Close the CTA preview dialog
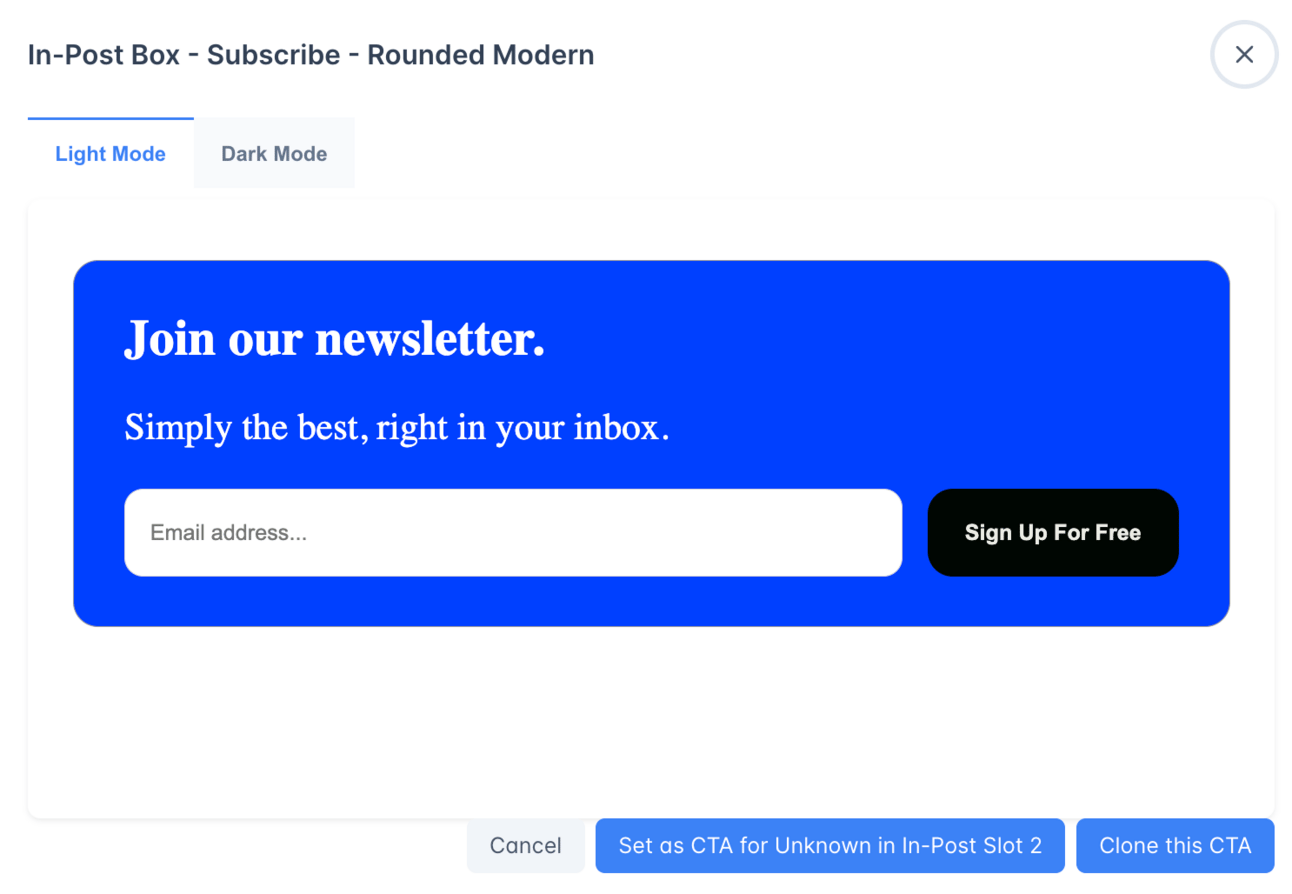1292x894 pixels. tap(1244, 55)
